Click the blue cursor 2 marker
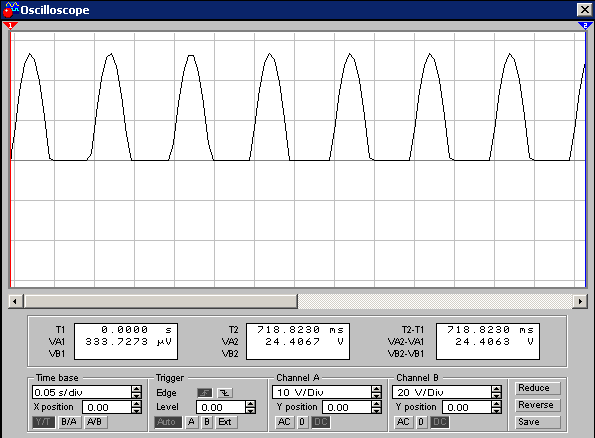This screenshot has height=438, width=595. point(585,26)
